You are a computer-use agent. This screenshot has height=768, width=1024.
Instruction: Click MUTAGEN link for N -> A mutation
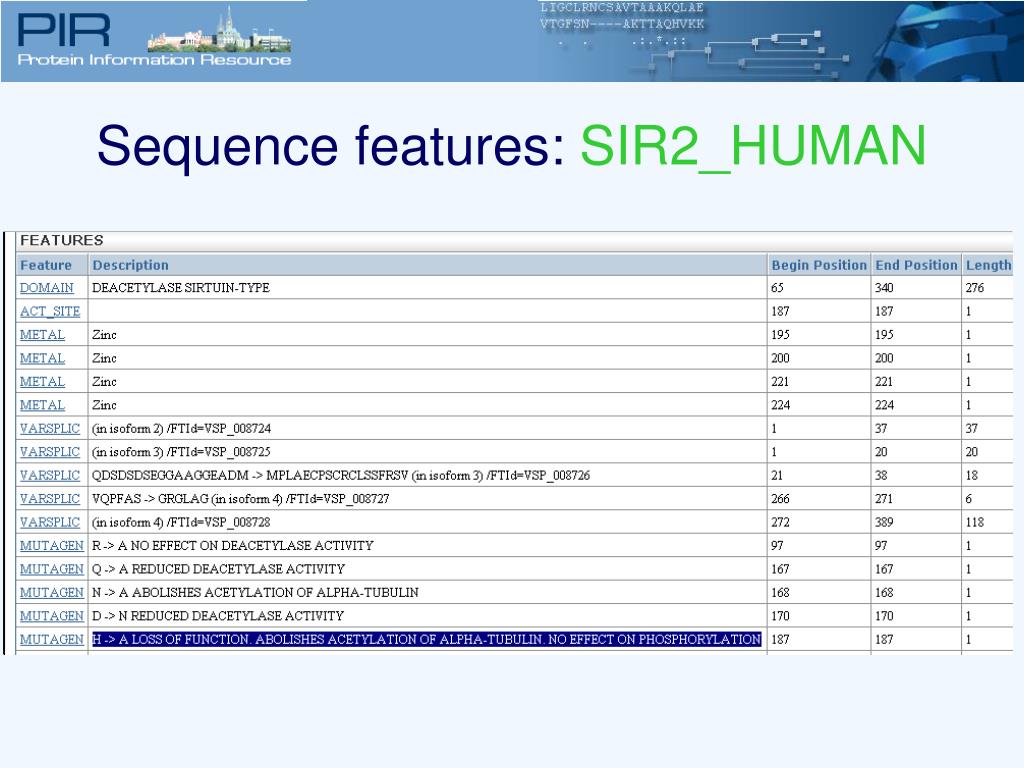(51, 592)
